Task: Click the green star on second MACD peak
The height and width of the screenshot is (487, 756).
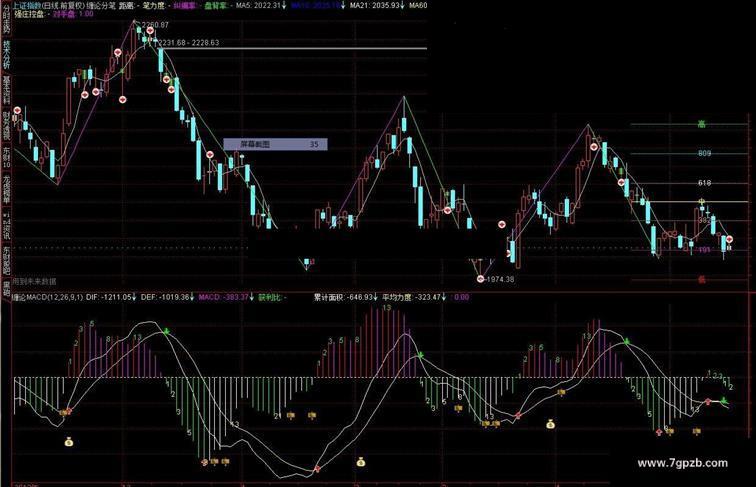Action: pos(420,355)
